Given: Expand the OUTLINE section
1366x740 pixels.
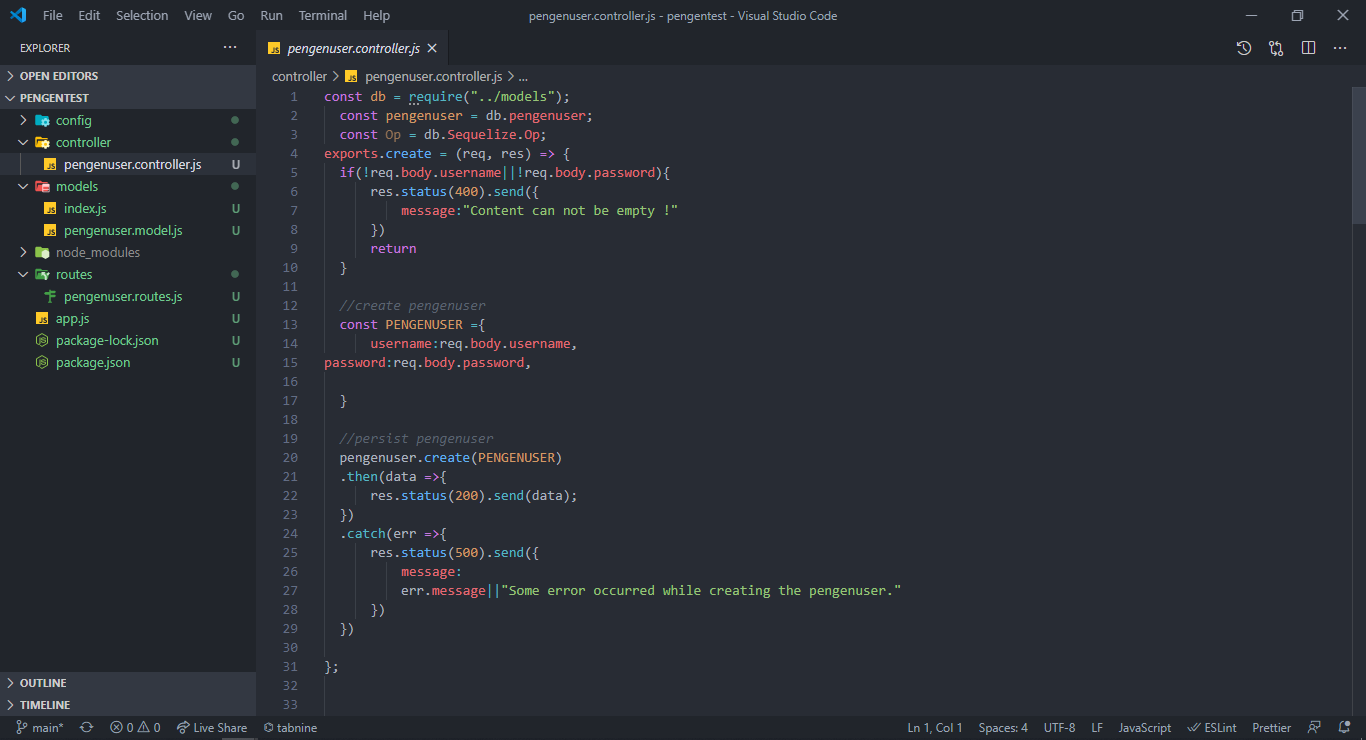Looking at the screenshot, I should [x=128, y=683].
